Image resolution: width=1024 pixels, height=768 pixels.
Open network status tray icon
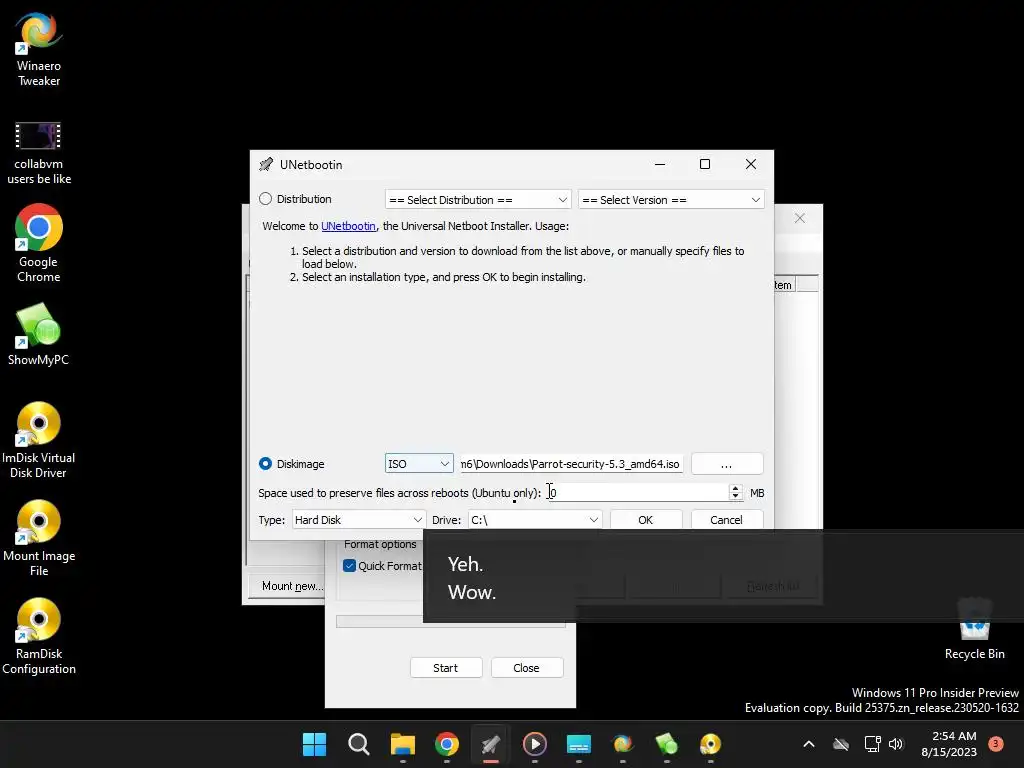pos(872,744)
